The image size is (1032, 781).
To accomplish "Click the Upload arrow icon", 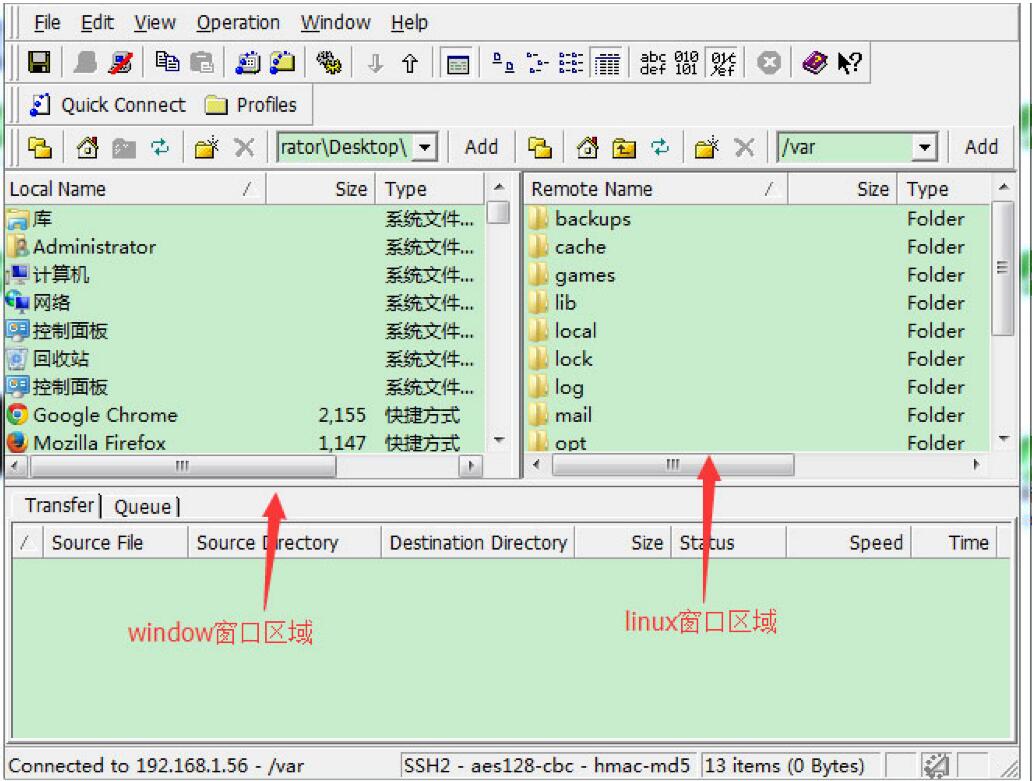I will [410, 64].
